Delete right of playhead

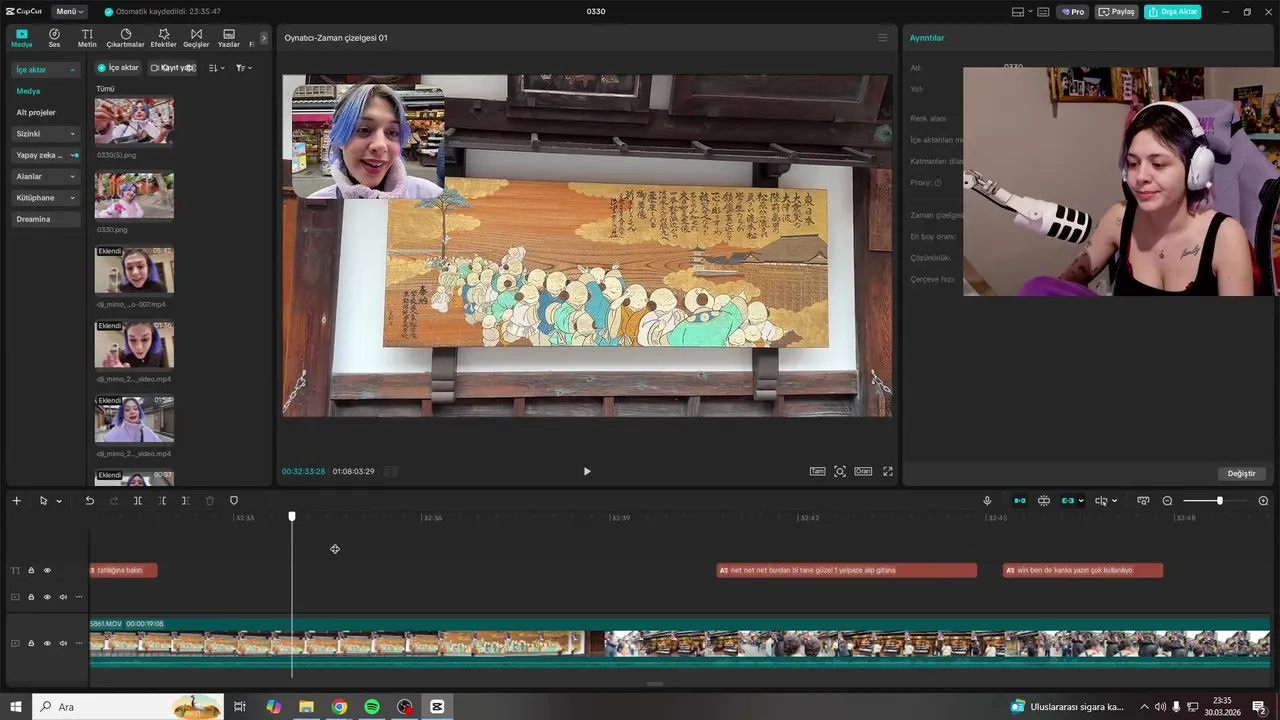185,501
